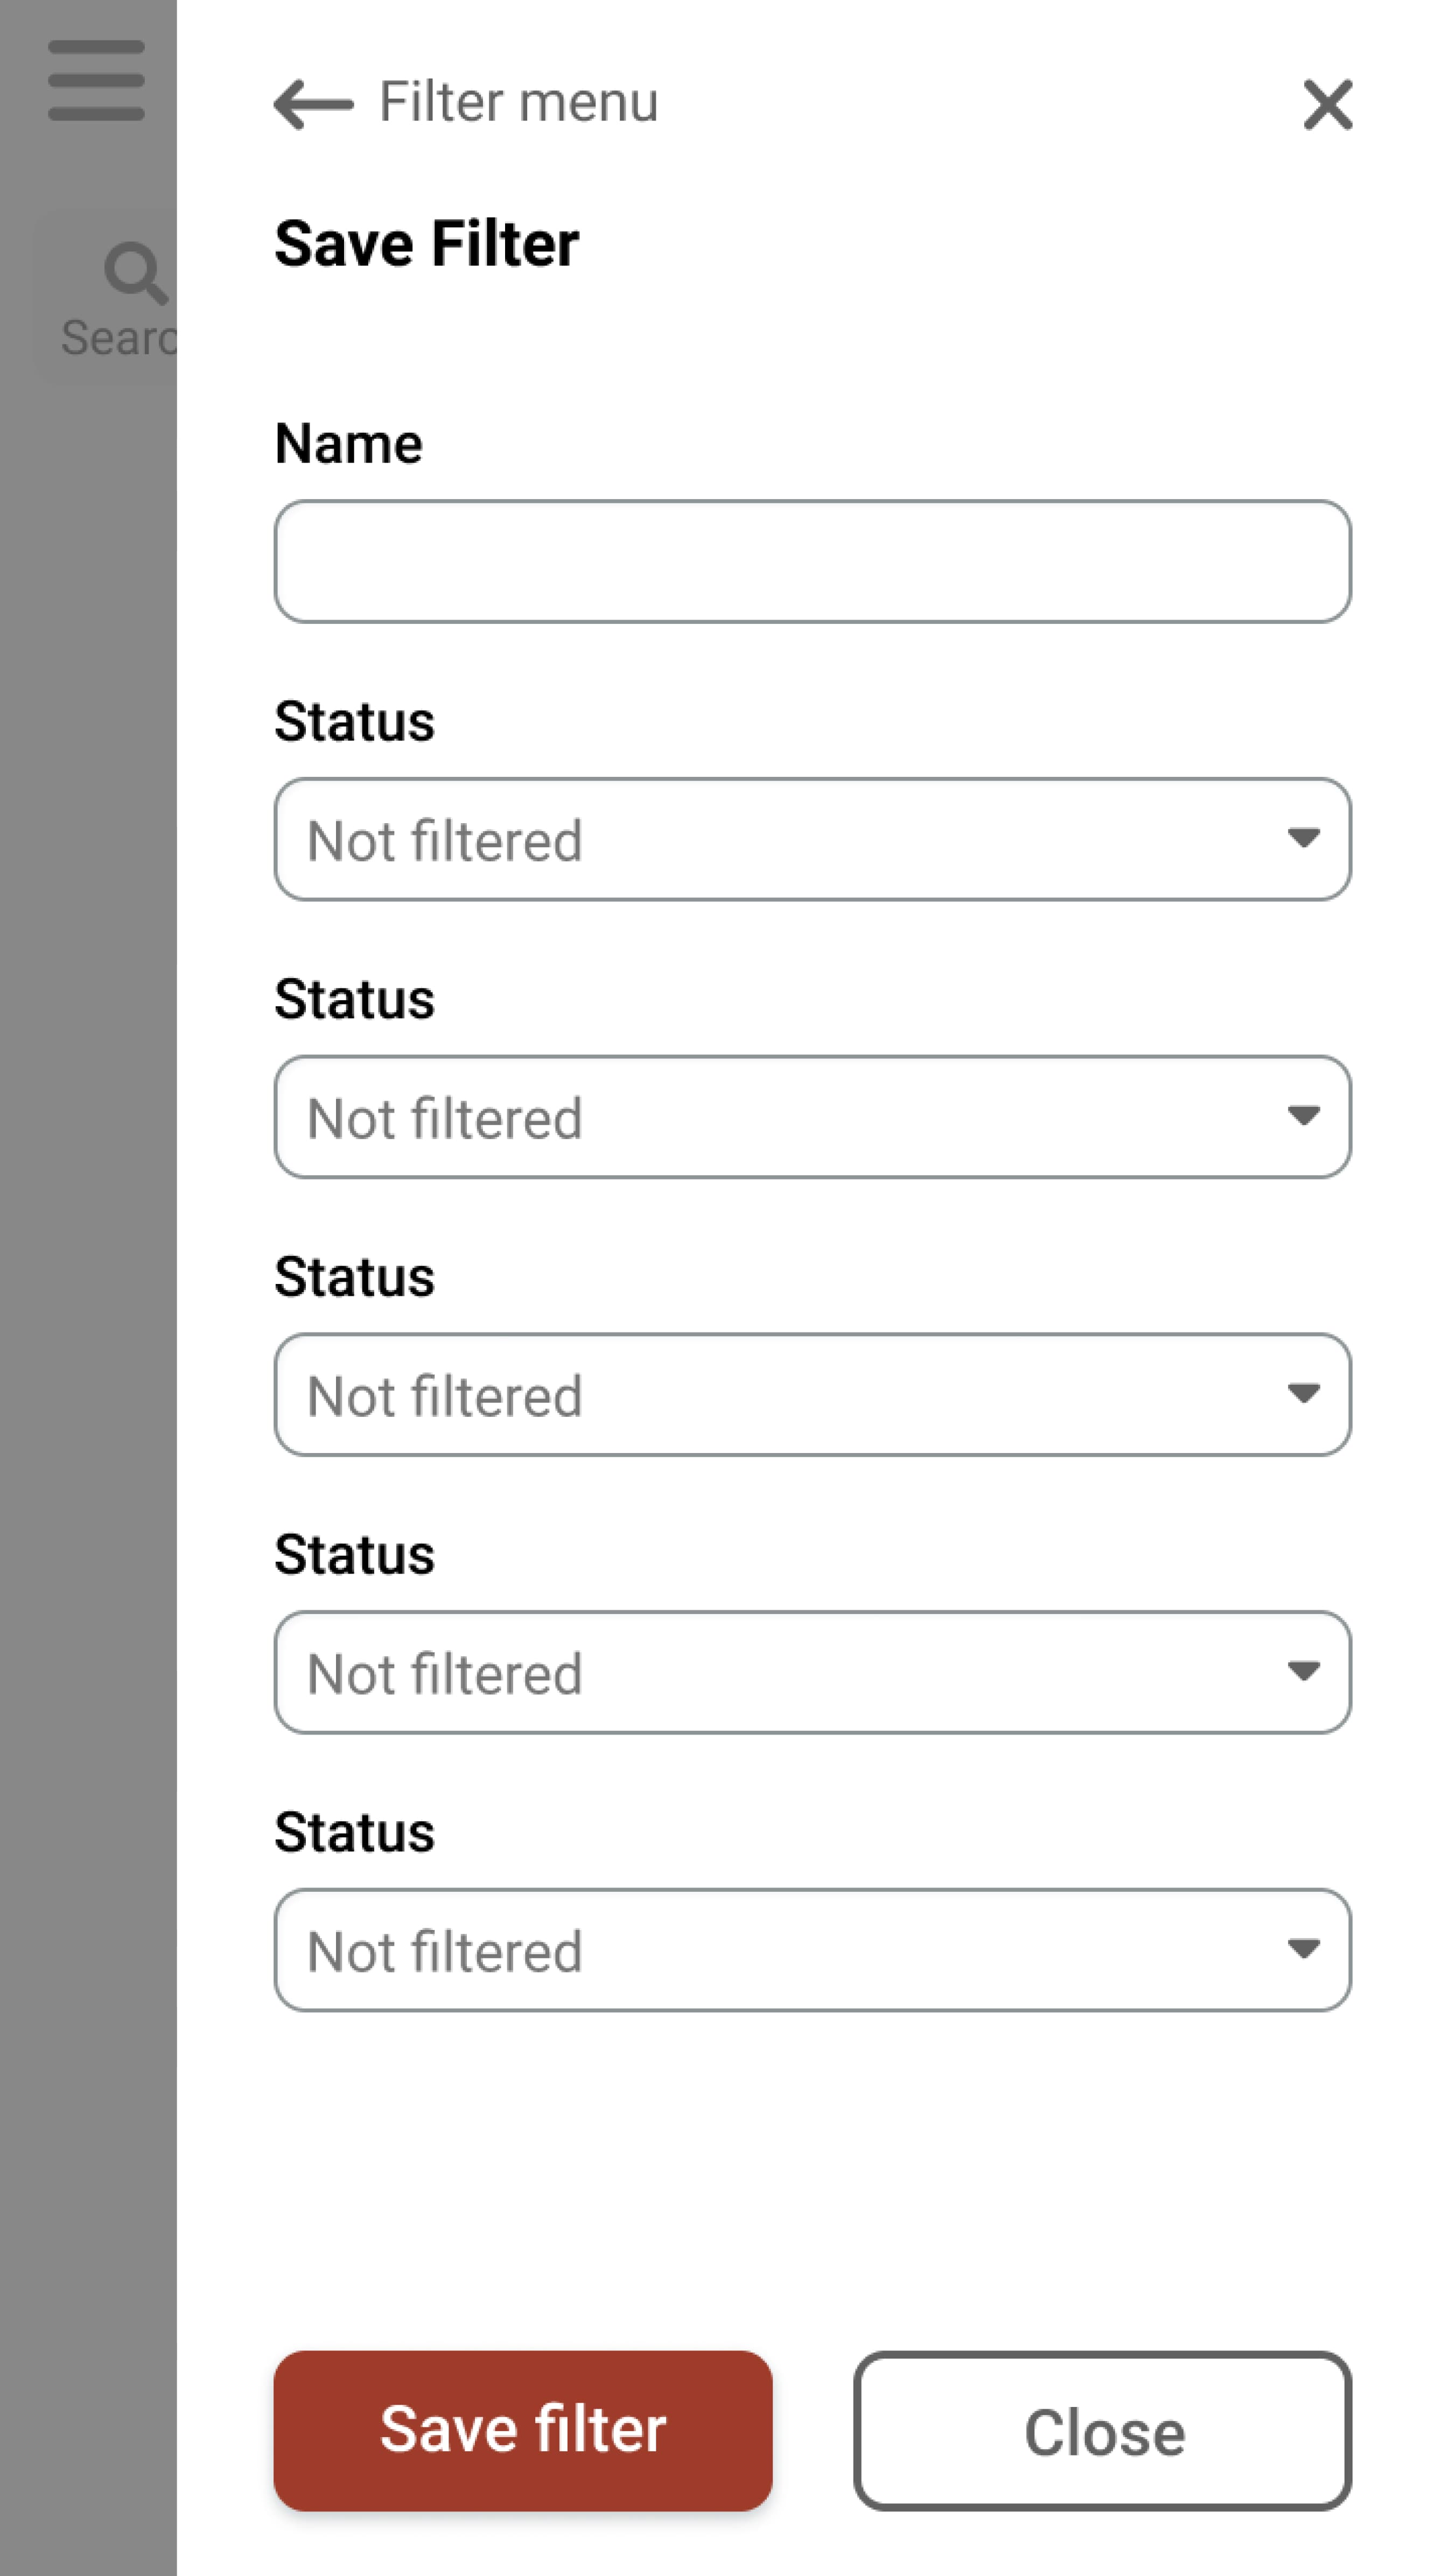
Task: Click the Search label in sidebar
Action: (x=118, y=338)
